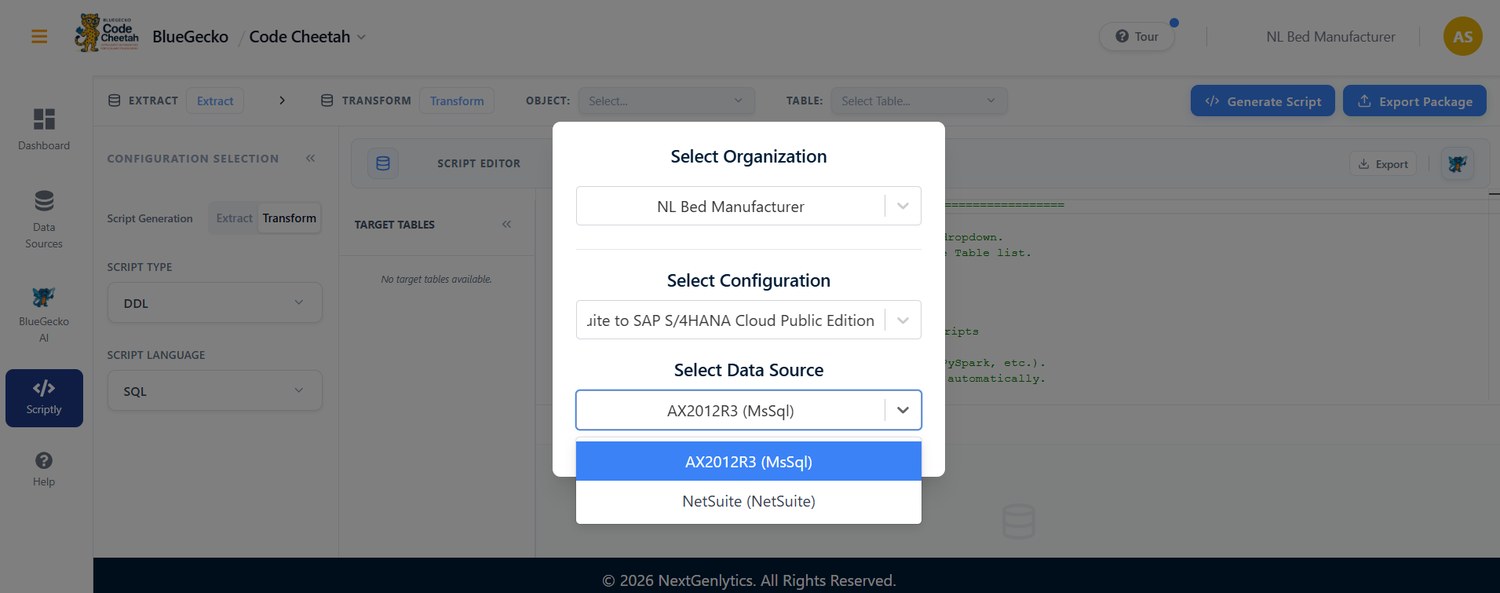Choose AX2012R3 (MsSql) from the list
The height and width of the screenshot is (593, 1500).
(748, 462)
